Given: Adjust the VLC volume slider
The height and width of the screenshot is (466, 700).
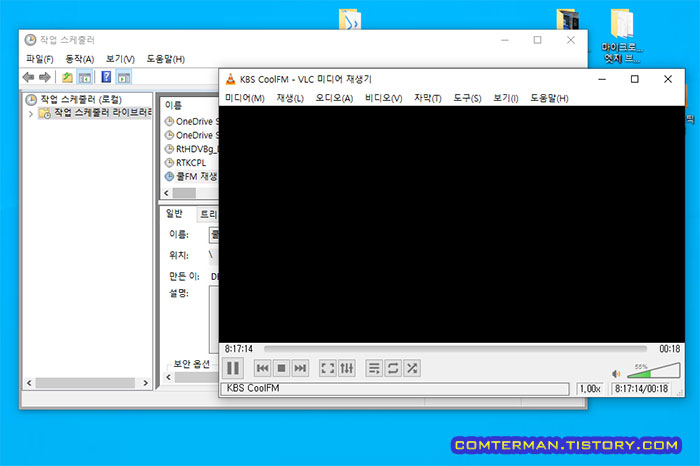Looking at the screenshot, I should coord(653,370).
